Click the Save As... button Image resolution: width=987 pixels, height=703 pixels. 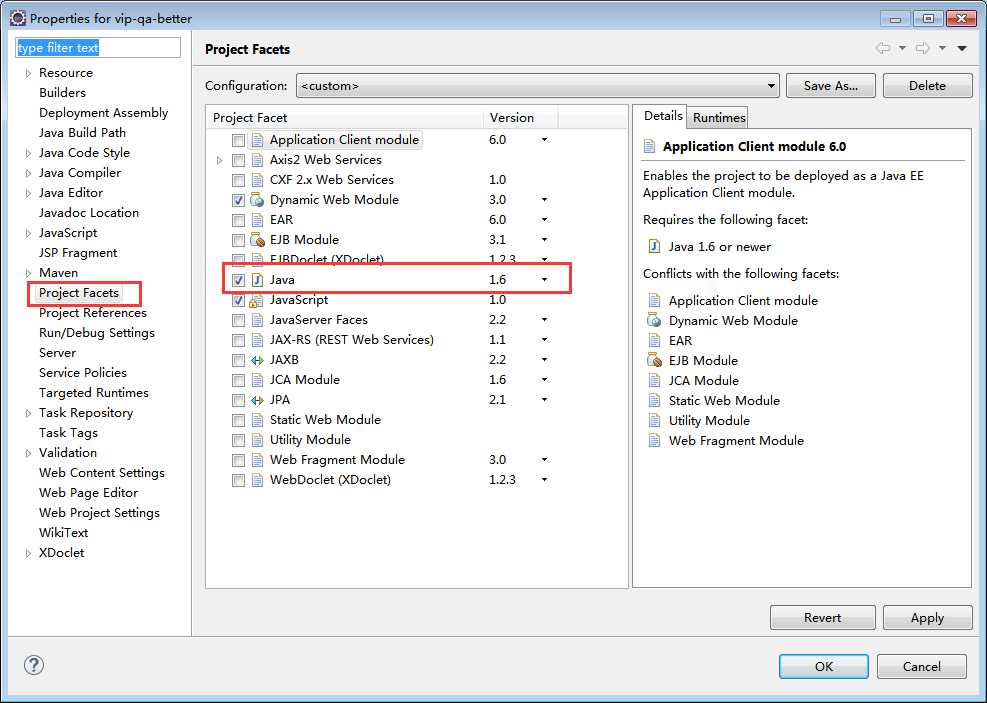point(830,86)
